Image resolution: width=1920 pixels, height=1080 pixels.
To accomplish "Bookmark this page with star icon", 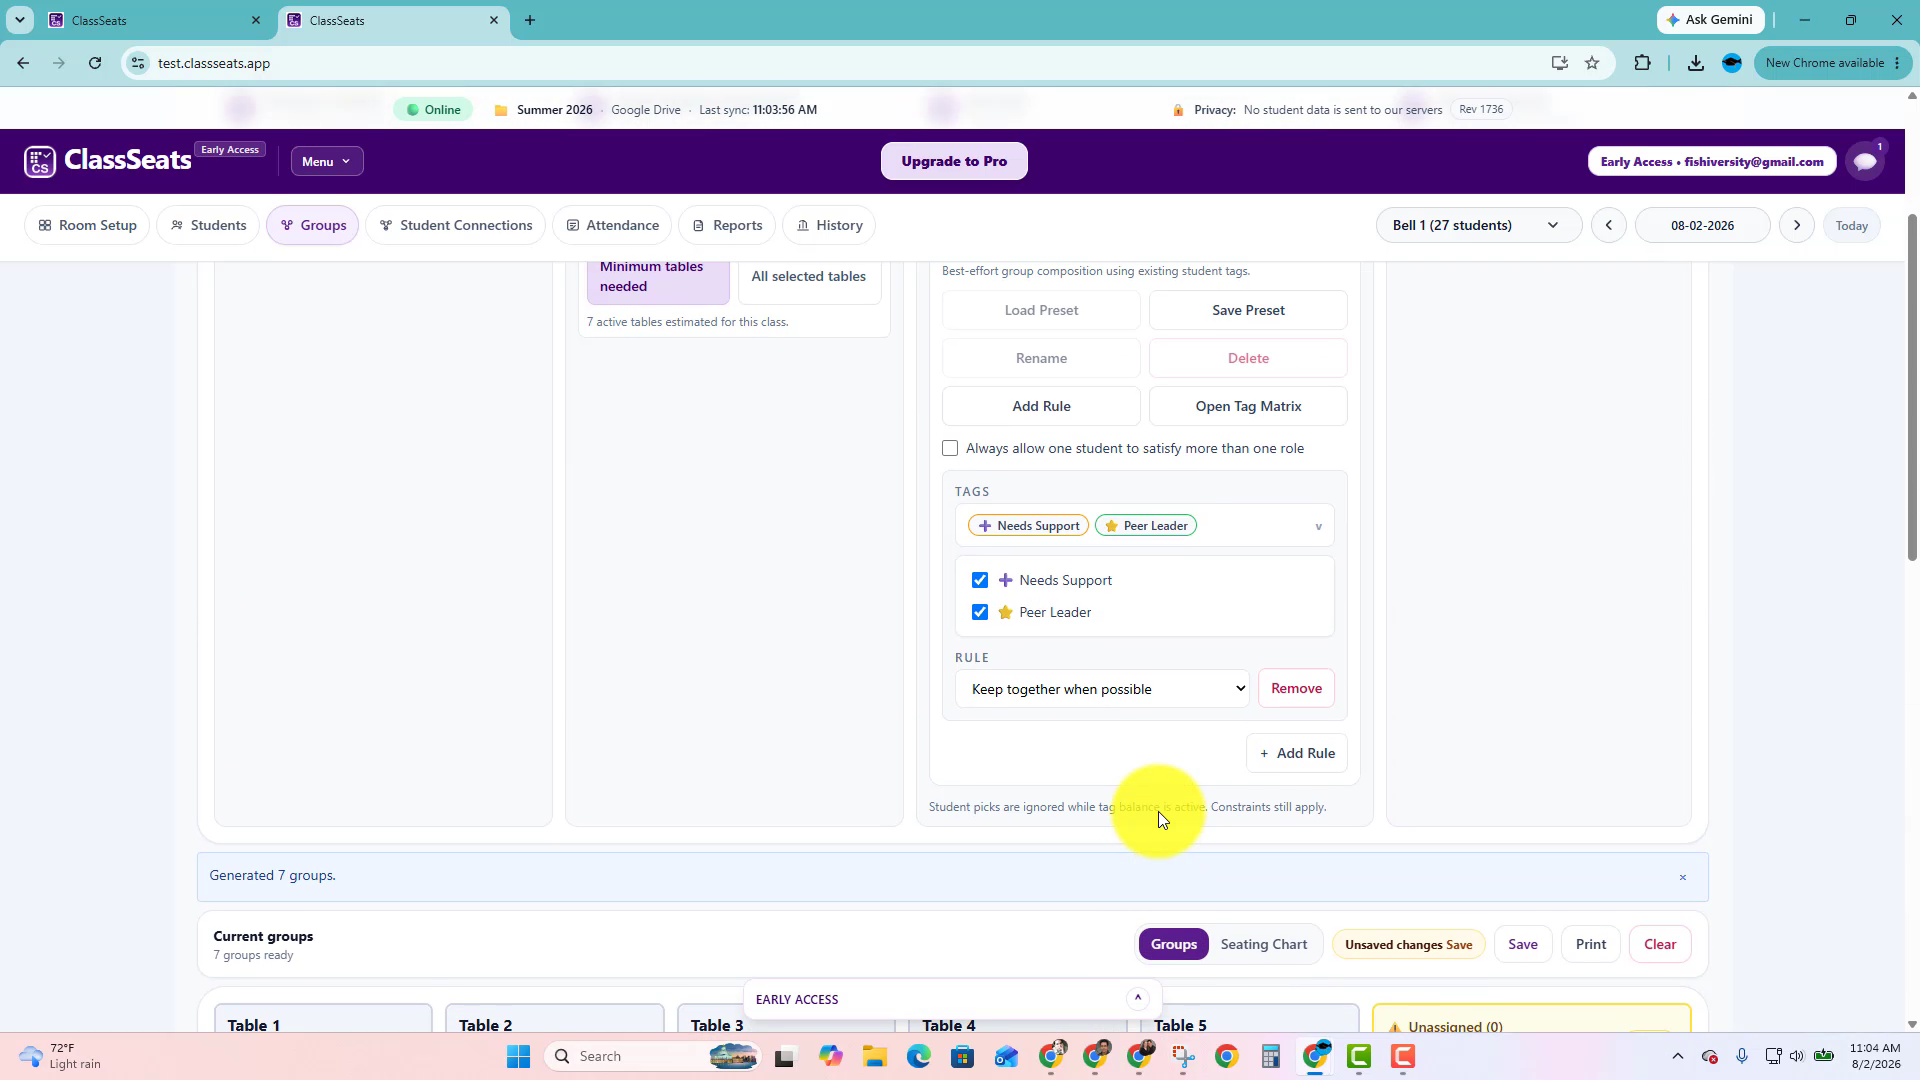I will click(x=1592, y=63).
